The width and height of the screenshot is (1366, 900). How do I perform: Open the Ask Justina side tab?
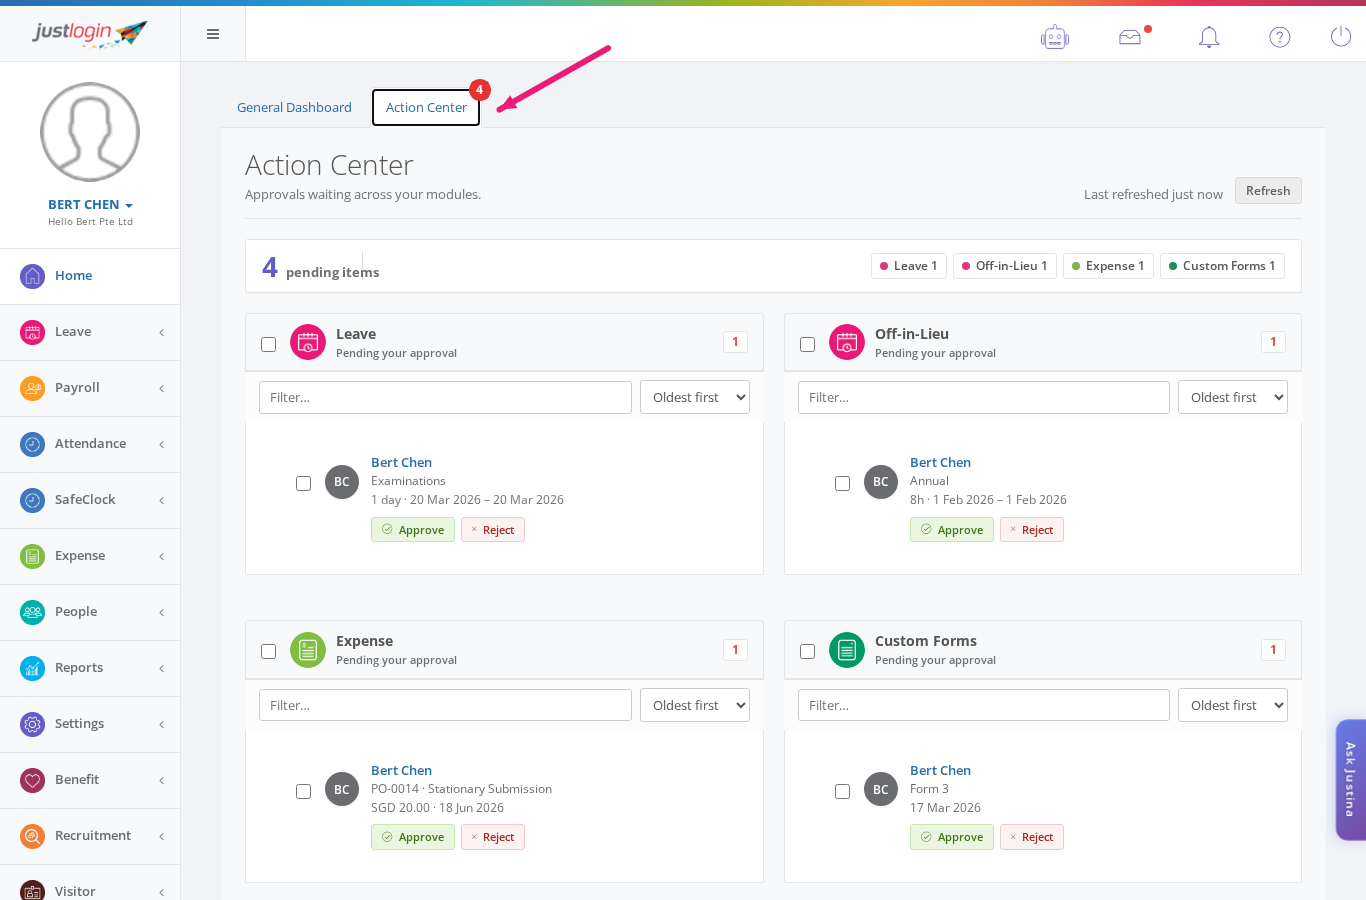point(1350,780)
